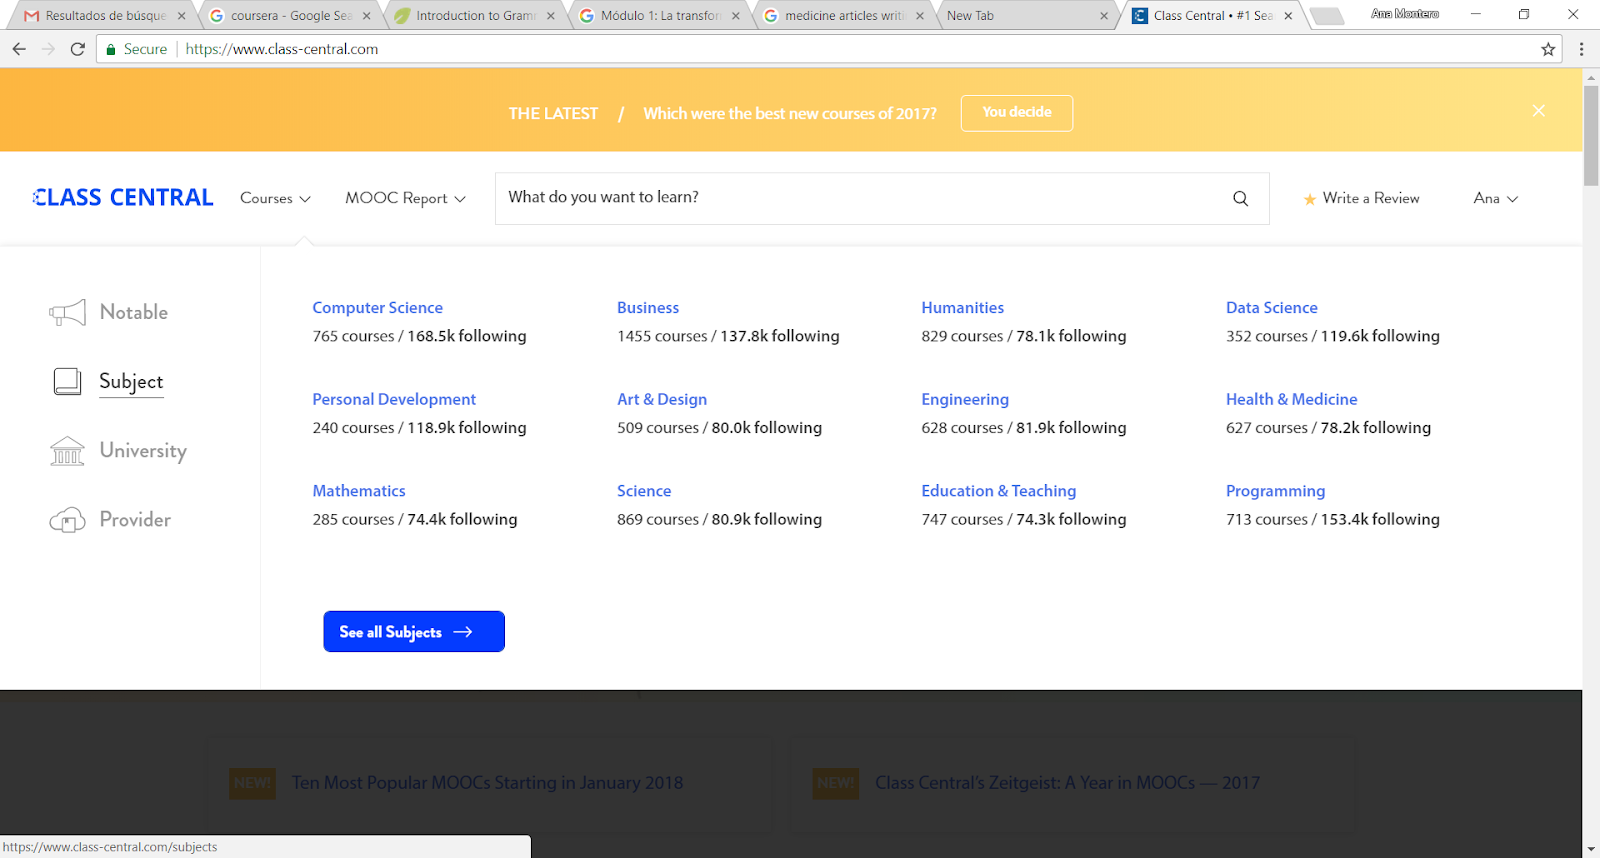
Task: Open the Humanities subject
Action: (x=962, y=308)
